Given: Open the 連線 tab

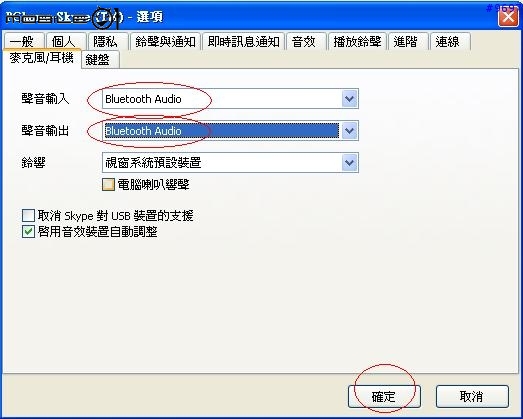Looking at the screenshot, I should pyautogui.click(x=450, y=41).
